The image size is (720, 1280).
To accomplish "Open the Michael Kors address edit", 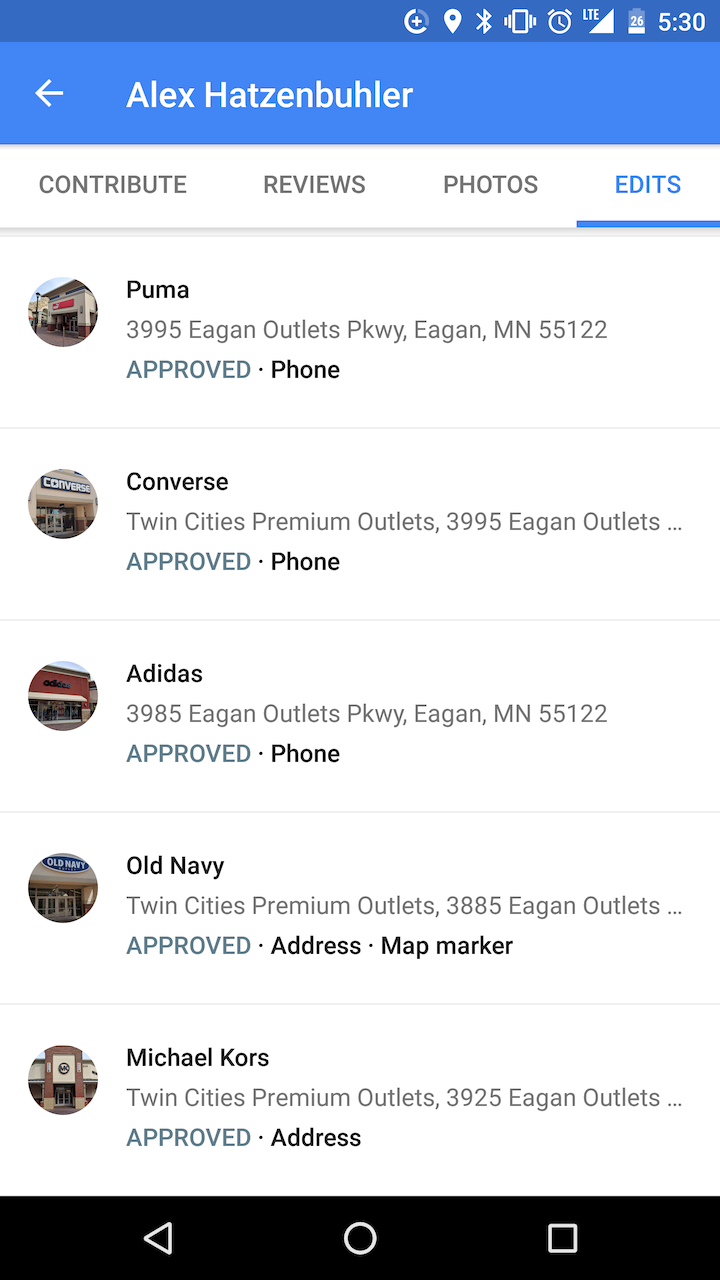I will tap(360, 1100).
